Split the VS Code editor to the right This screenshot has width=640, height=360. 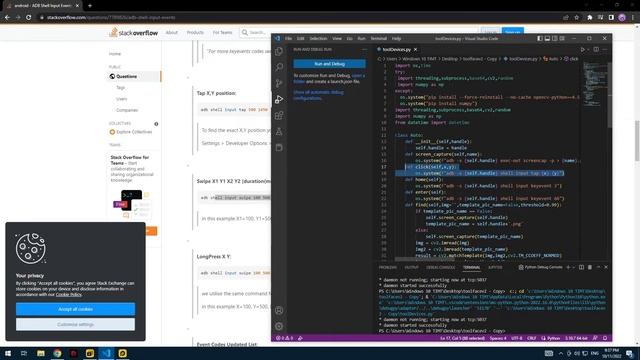click(596, 49)
